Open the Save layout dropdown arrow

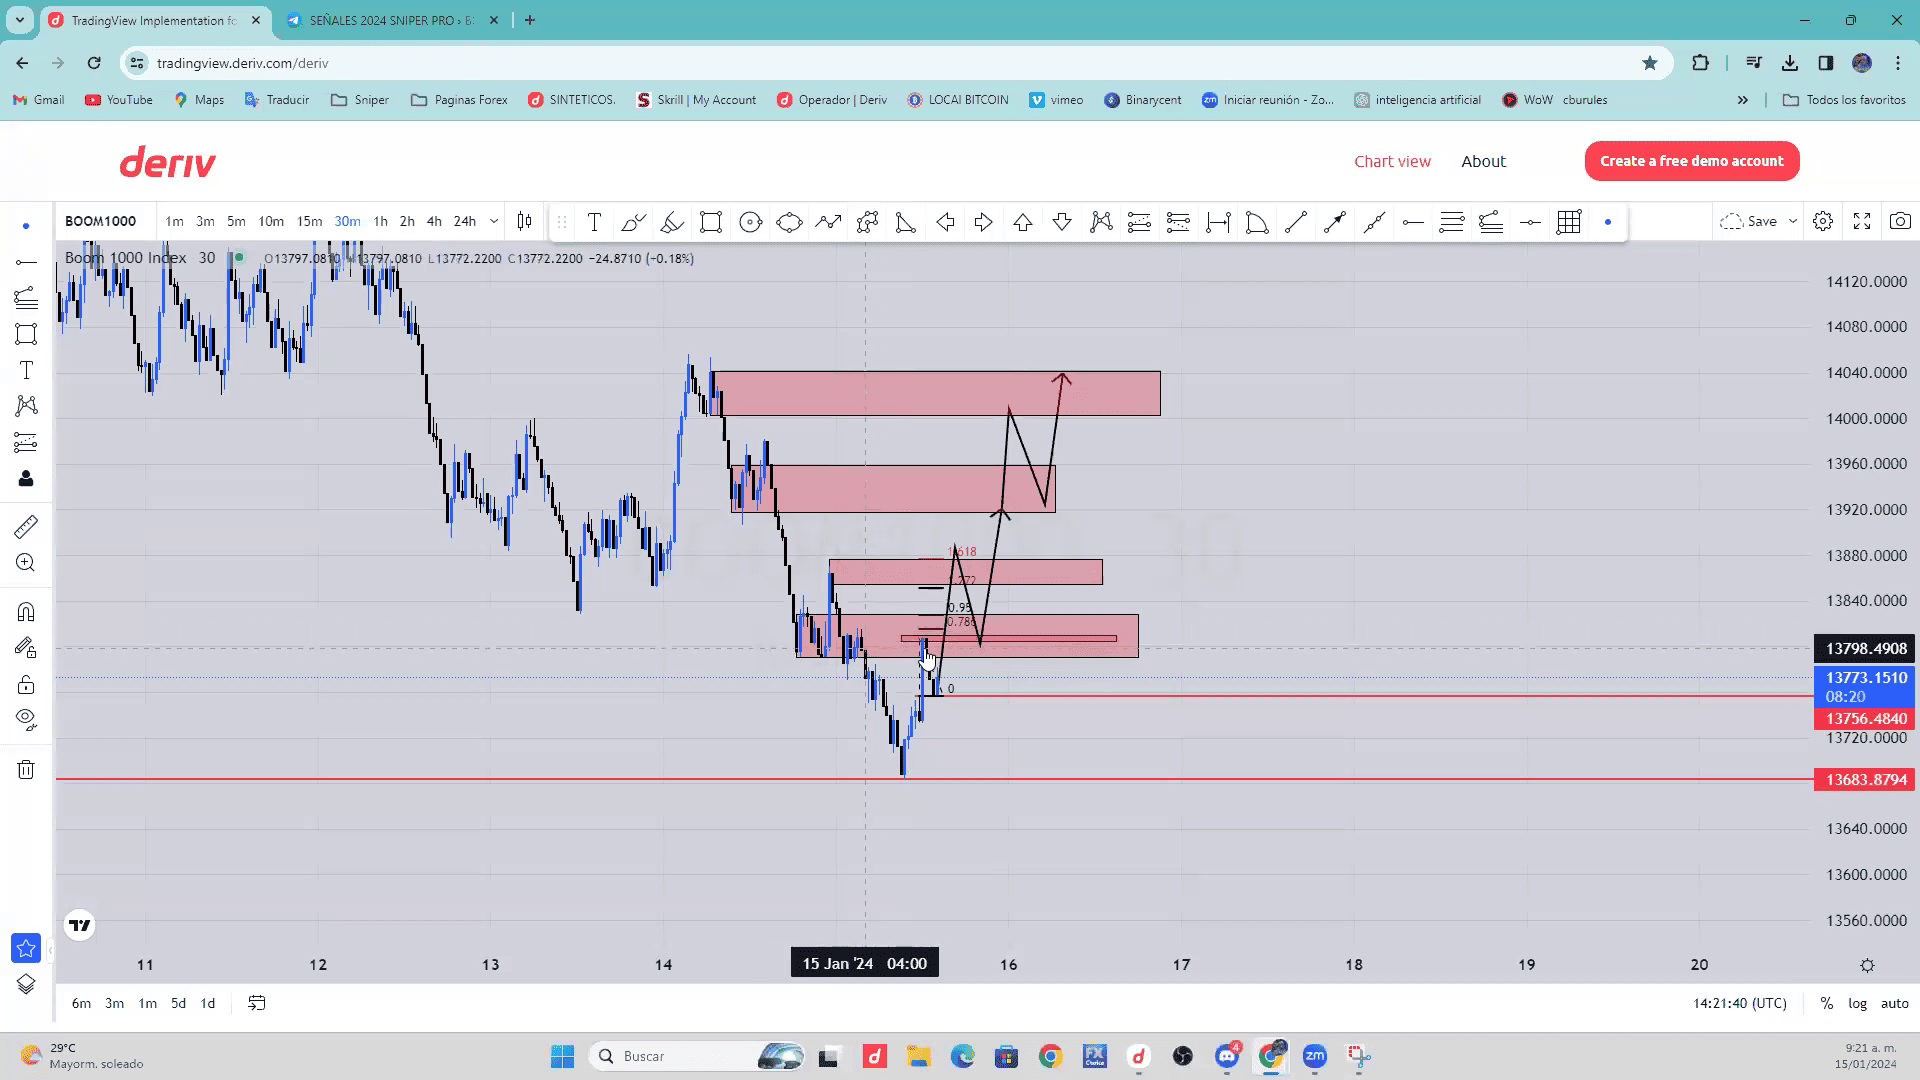click(x=1793, y=221)
